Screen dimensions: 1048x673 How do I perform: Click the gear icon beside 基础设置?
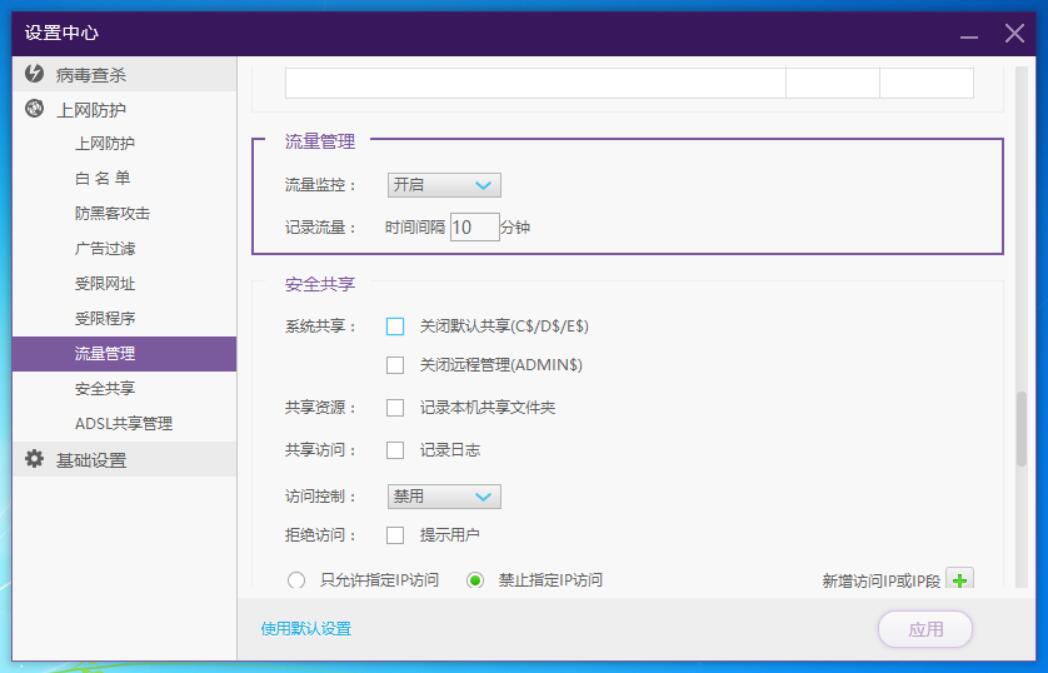pyautogui.click(x=34, y=459)
